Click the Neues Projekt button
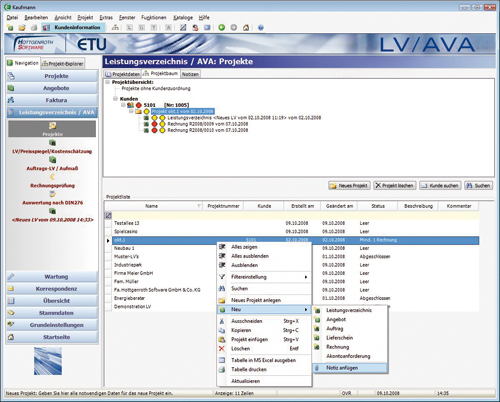 (x=349, y=185)
